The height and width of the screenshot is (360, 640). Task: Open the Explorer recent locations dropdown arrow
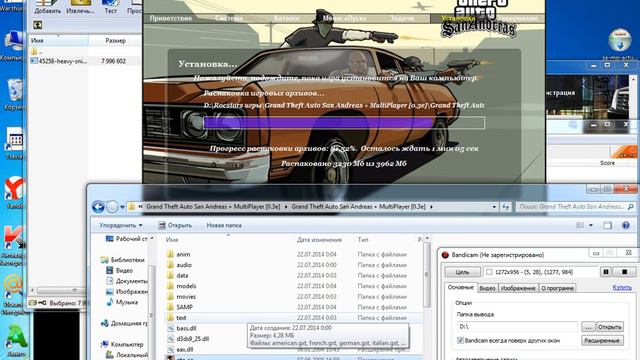122,207
